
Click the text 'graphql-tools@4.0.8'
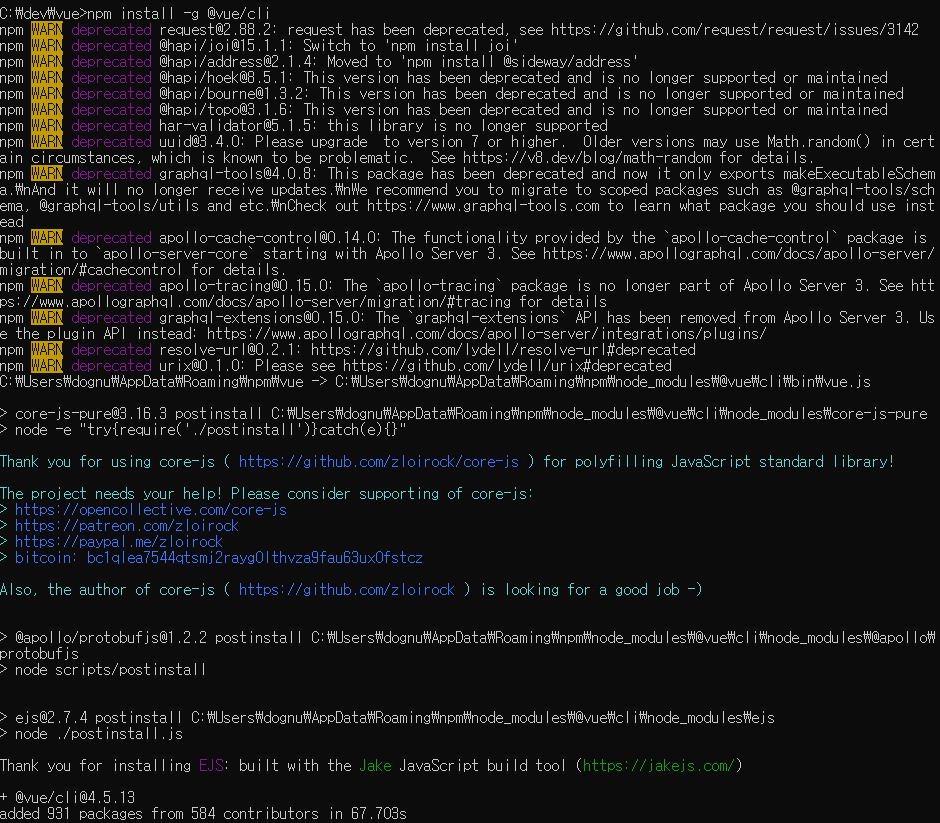[x=239, y=173]
